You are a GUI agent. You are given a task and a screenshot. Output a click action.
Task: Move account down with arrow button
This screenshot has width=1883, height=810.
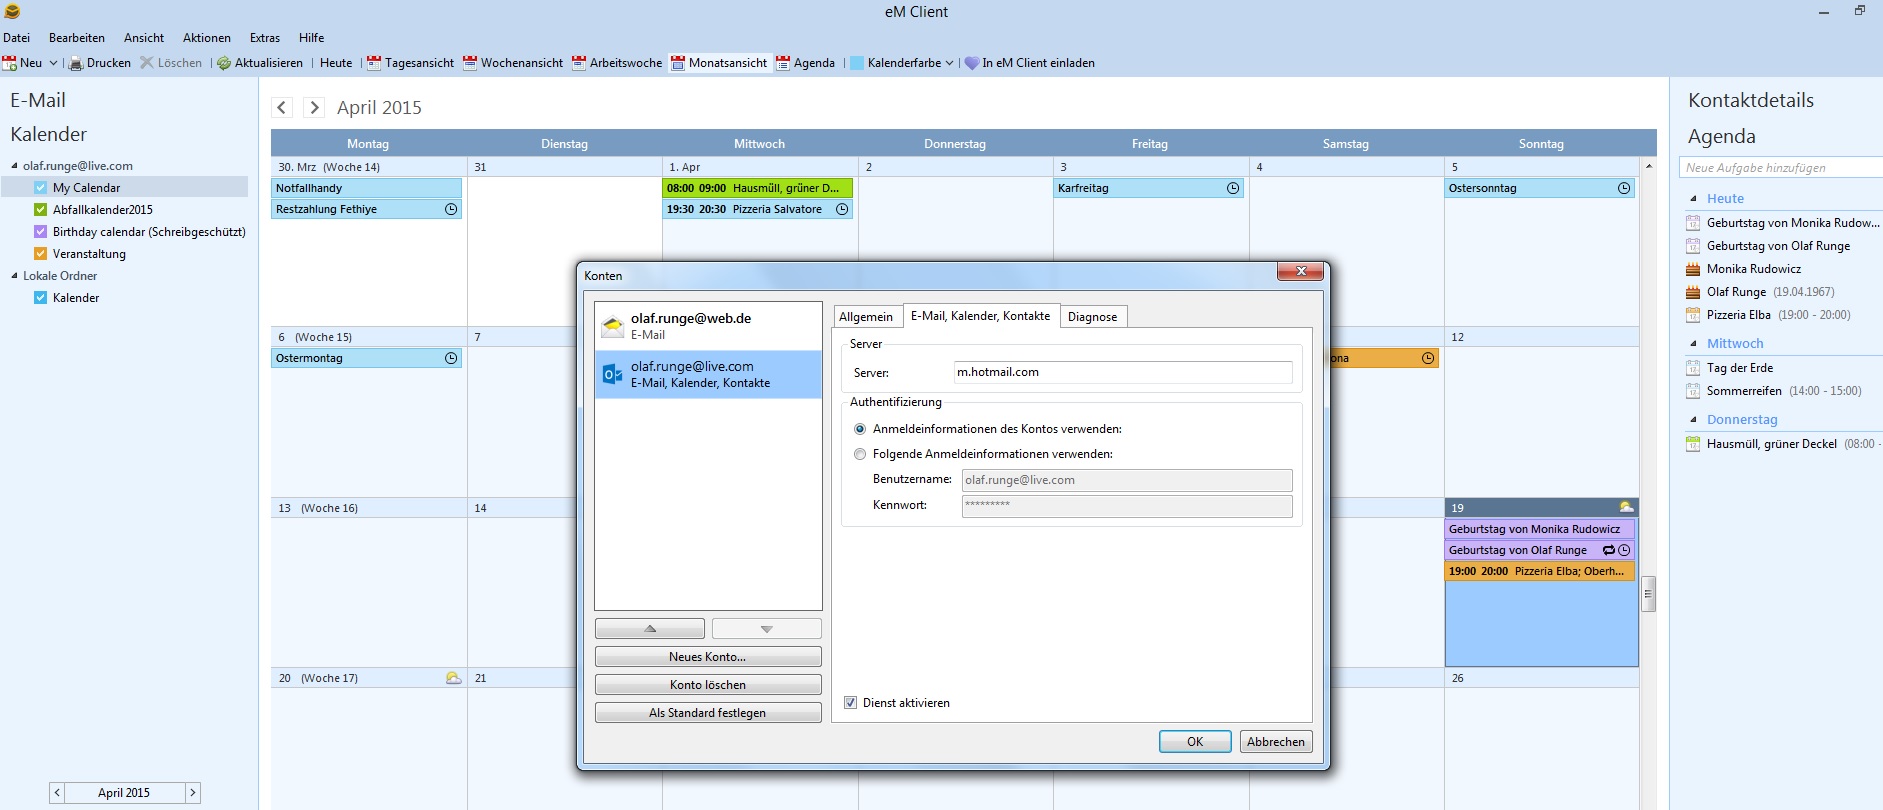pyautogui.click(x=767, y=629)
